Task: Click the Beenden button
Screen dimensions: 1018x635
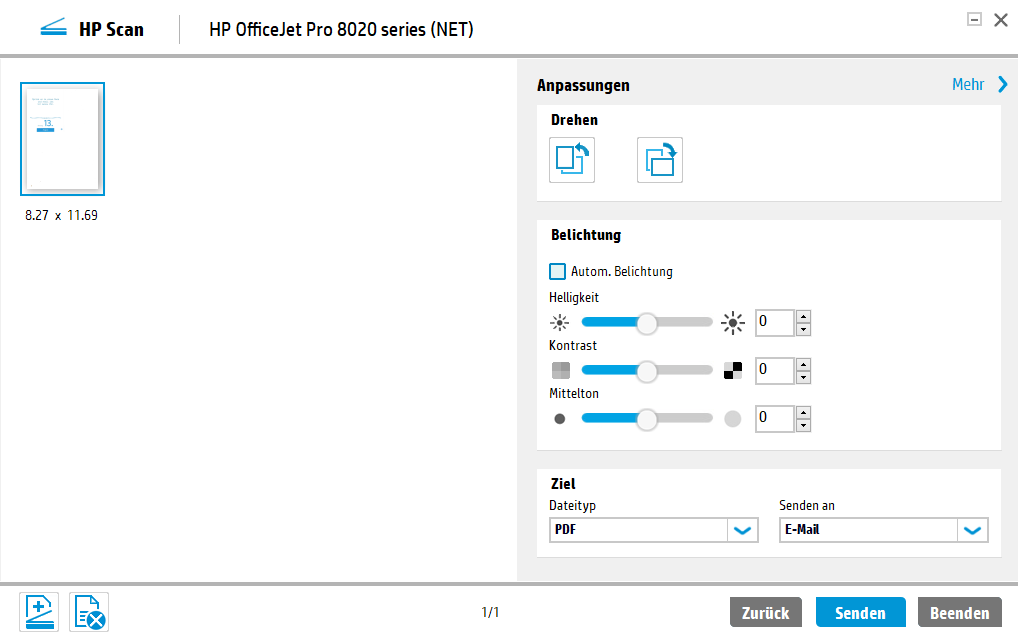Action: tap(960, 613)
